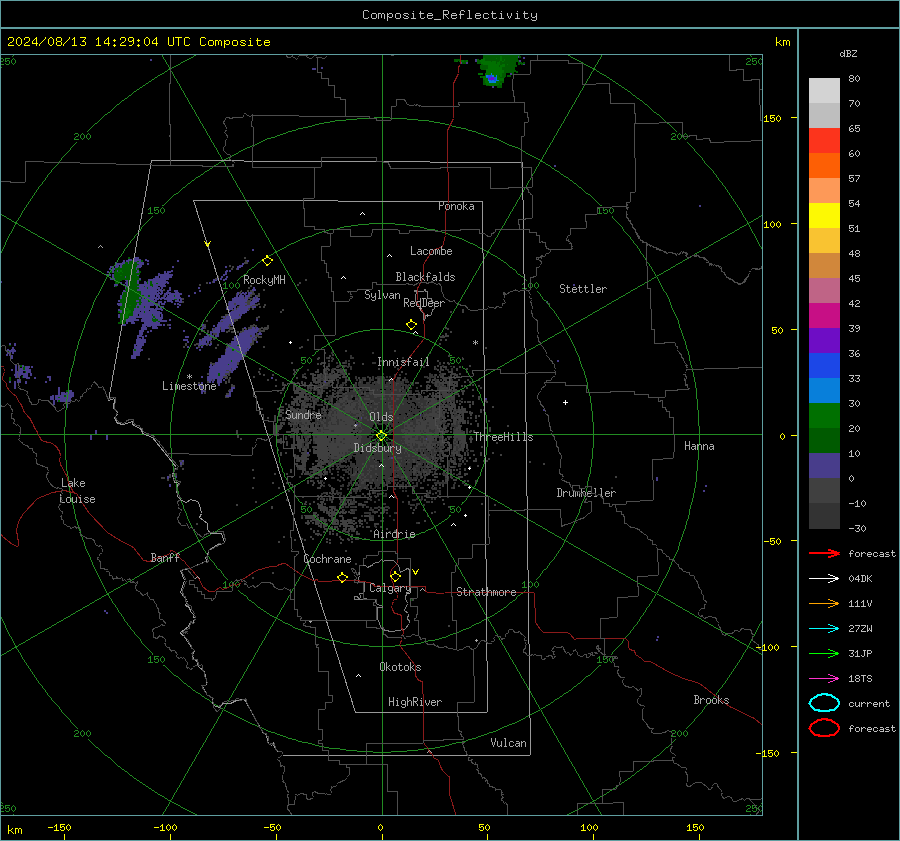The image size is (900, 841).
Task: Click the Cochrane label
Action: coord(327,559)
